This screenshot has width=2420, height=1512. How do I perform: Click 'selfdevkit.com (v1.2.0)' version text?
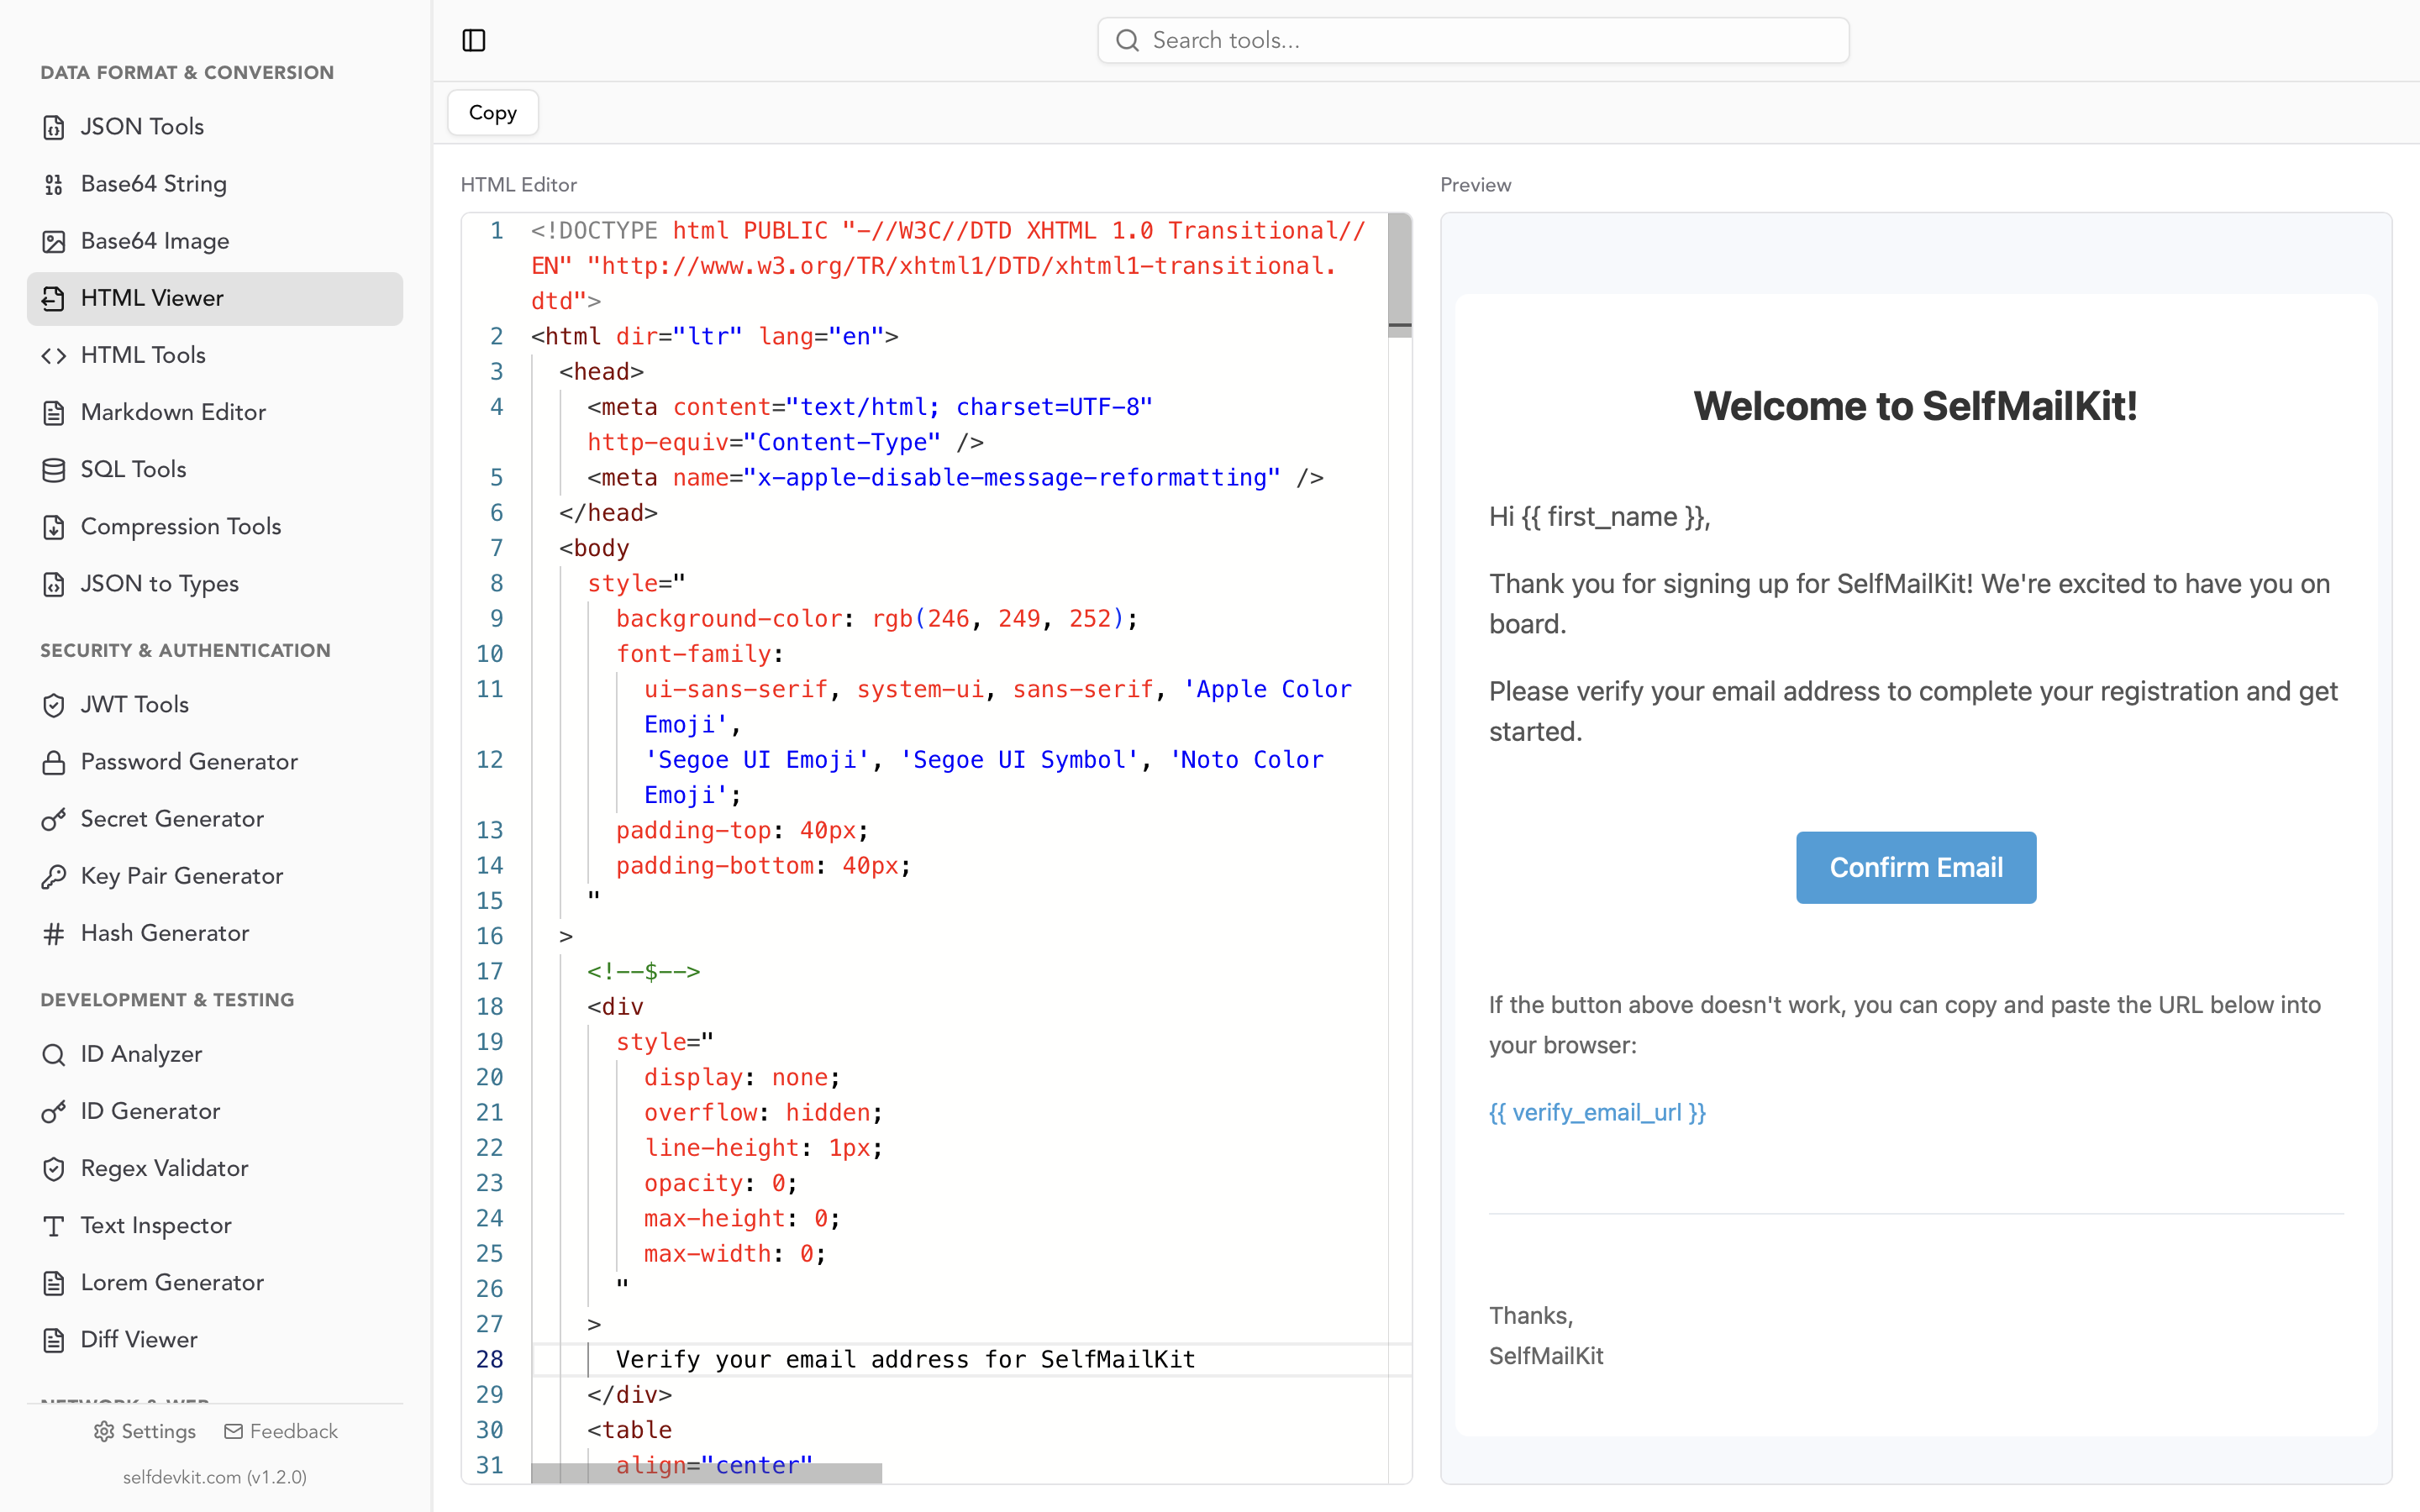pyautogui.click(x=215, y=1477)
